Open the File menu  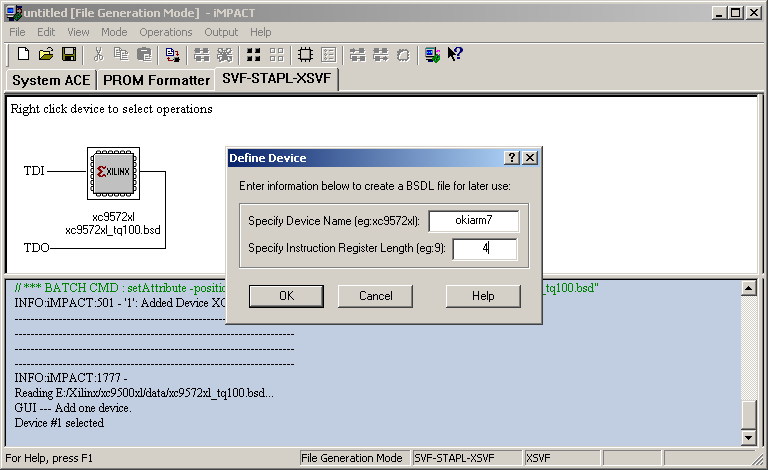tap(17, 32)
